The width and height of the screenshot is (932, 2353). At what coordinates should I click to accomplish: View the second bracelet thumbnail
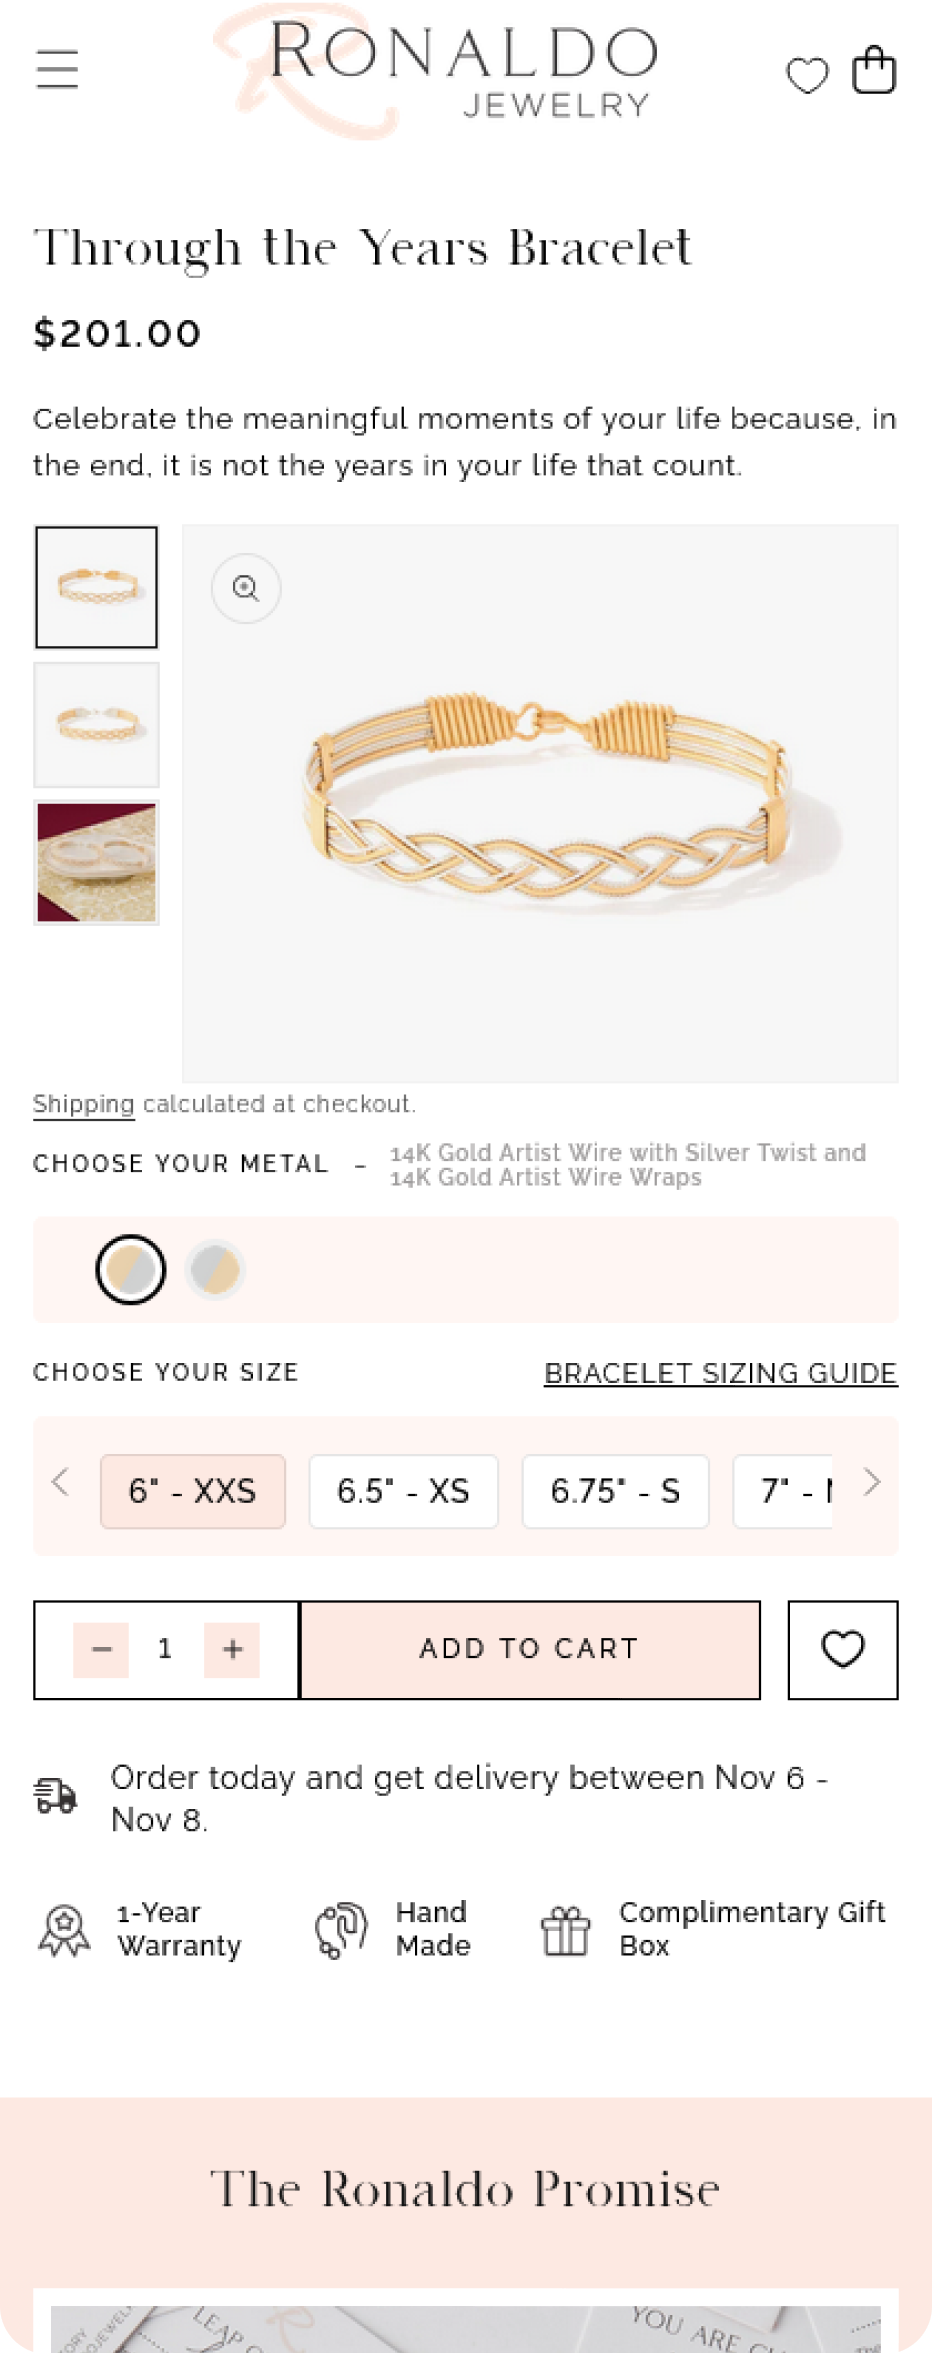[x=97, y=725]
